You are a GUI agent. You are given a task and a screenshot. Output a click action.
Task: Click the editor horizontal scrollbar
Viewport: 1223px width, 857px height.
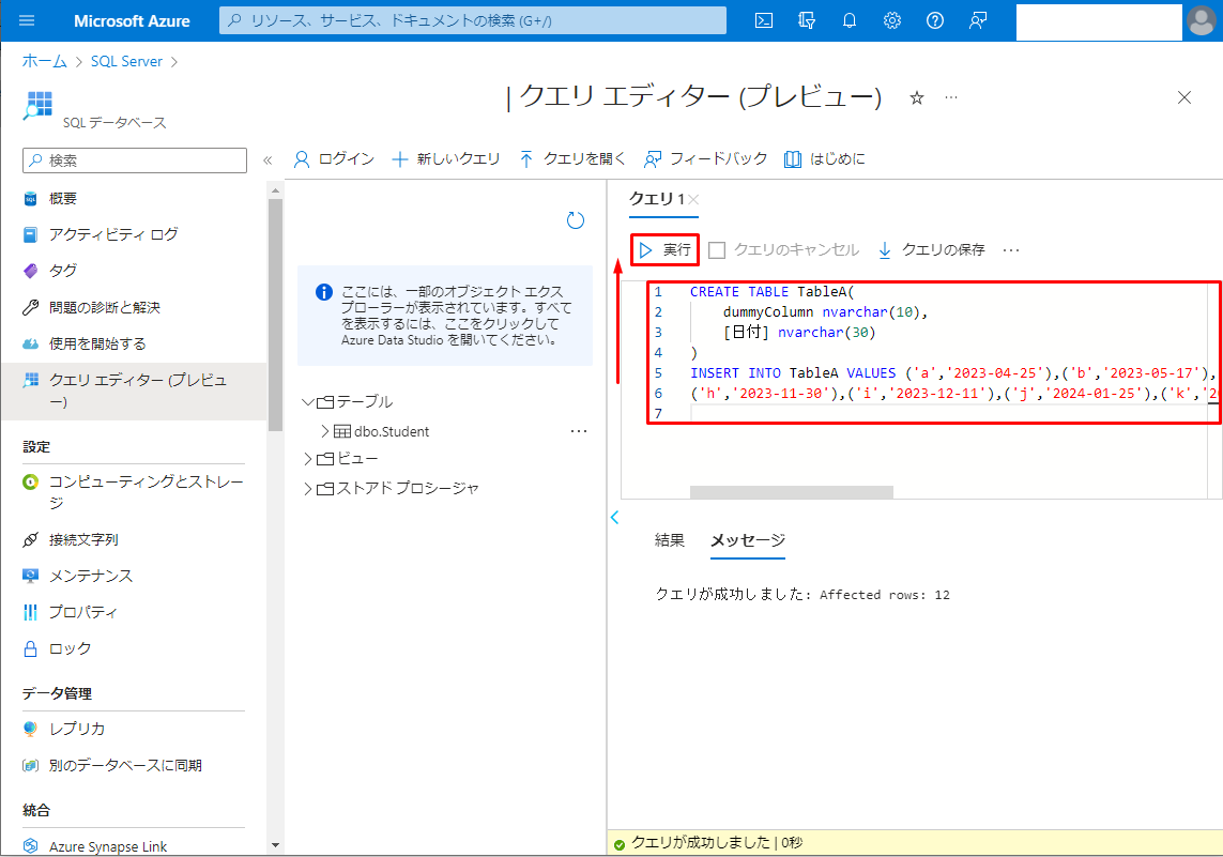790,492
